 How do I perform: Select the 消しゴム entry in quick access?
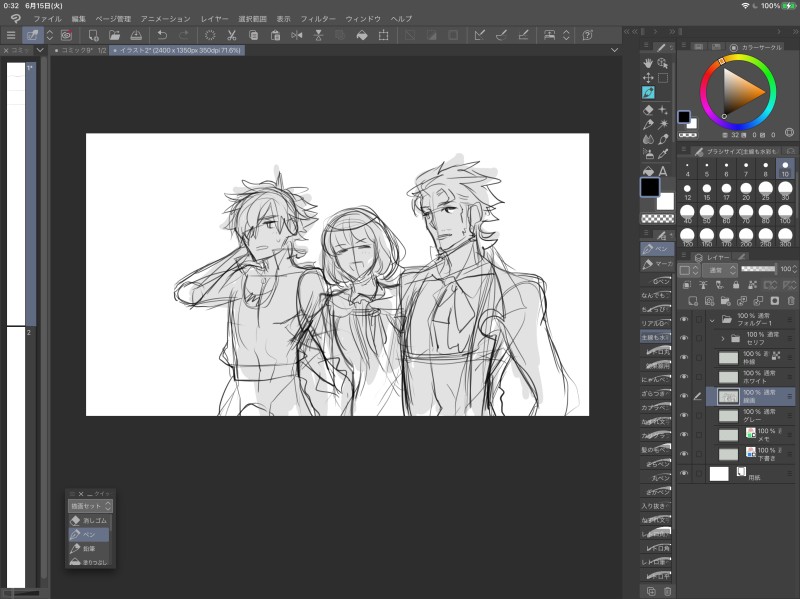click(x=89, y=521)
